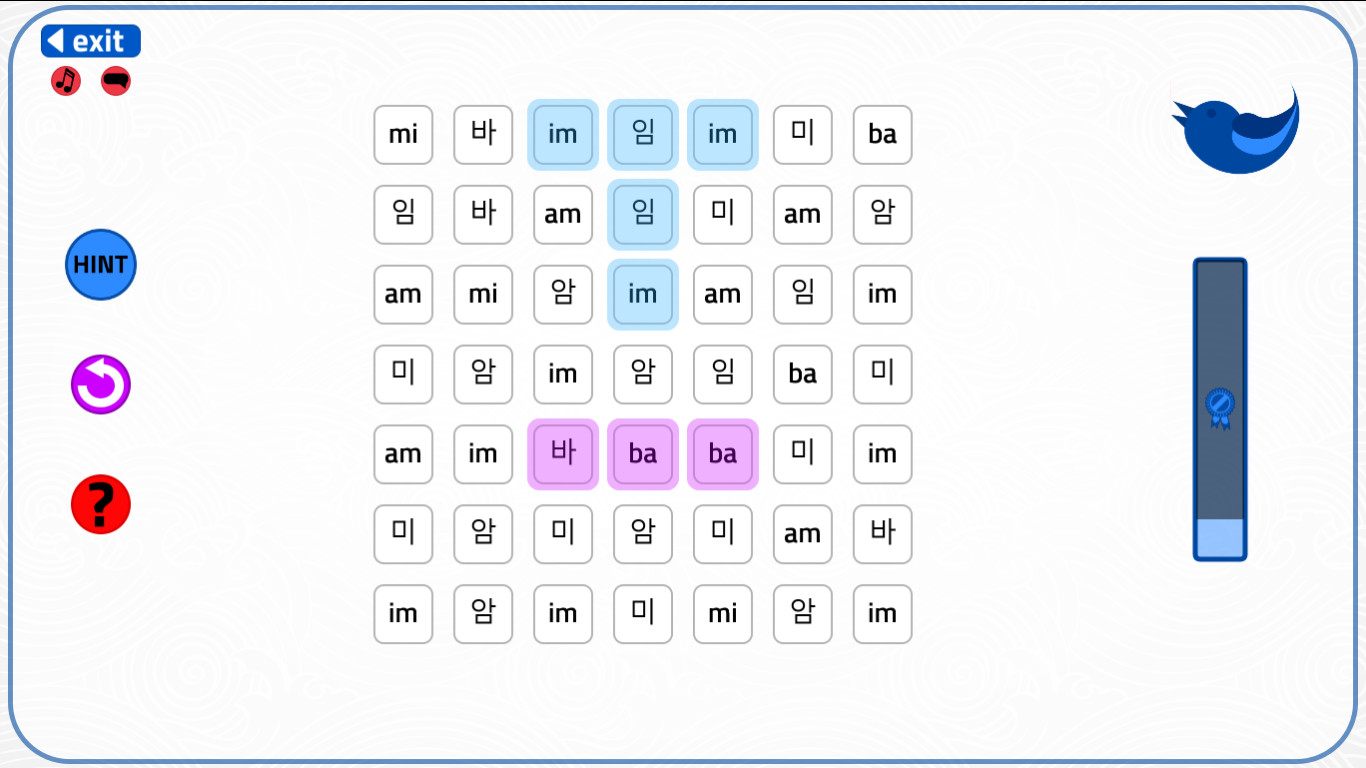Click the Exit button

pyautogui.click(x=90, y=40)
